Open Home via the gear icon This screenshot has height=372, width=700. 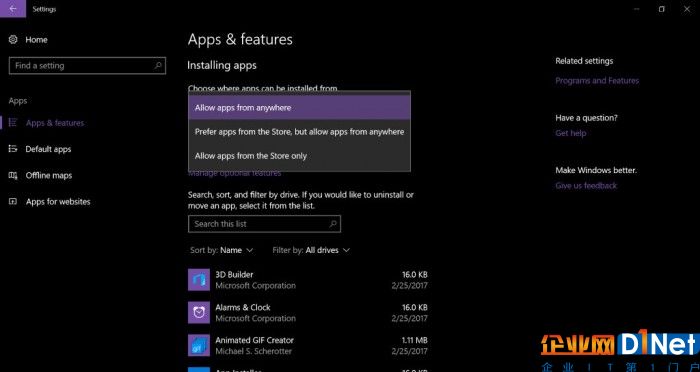(13, 39)
